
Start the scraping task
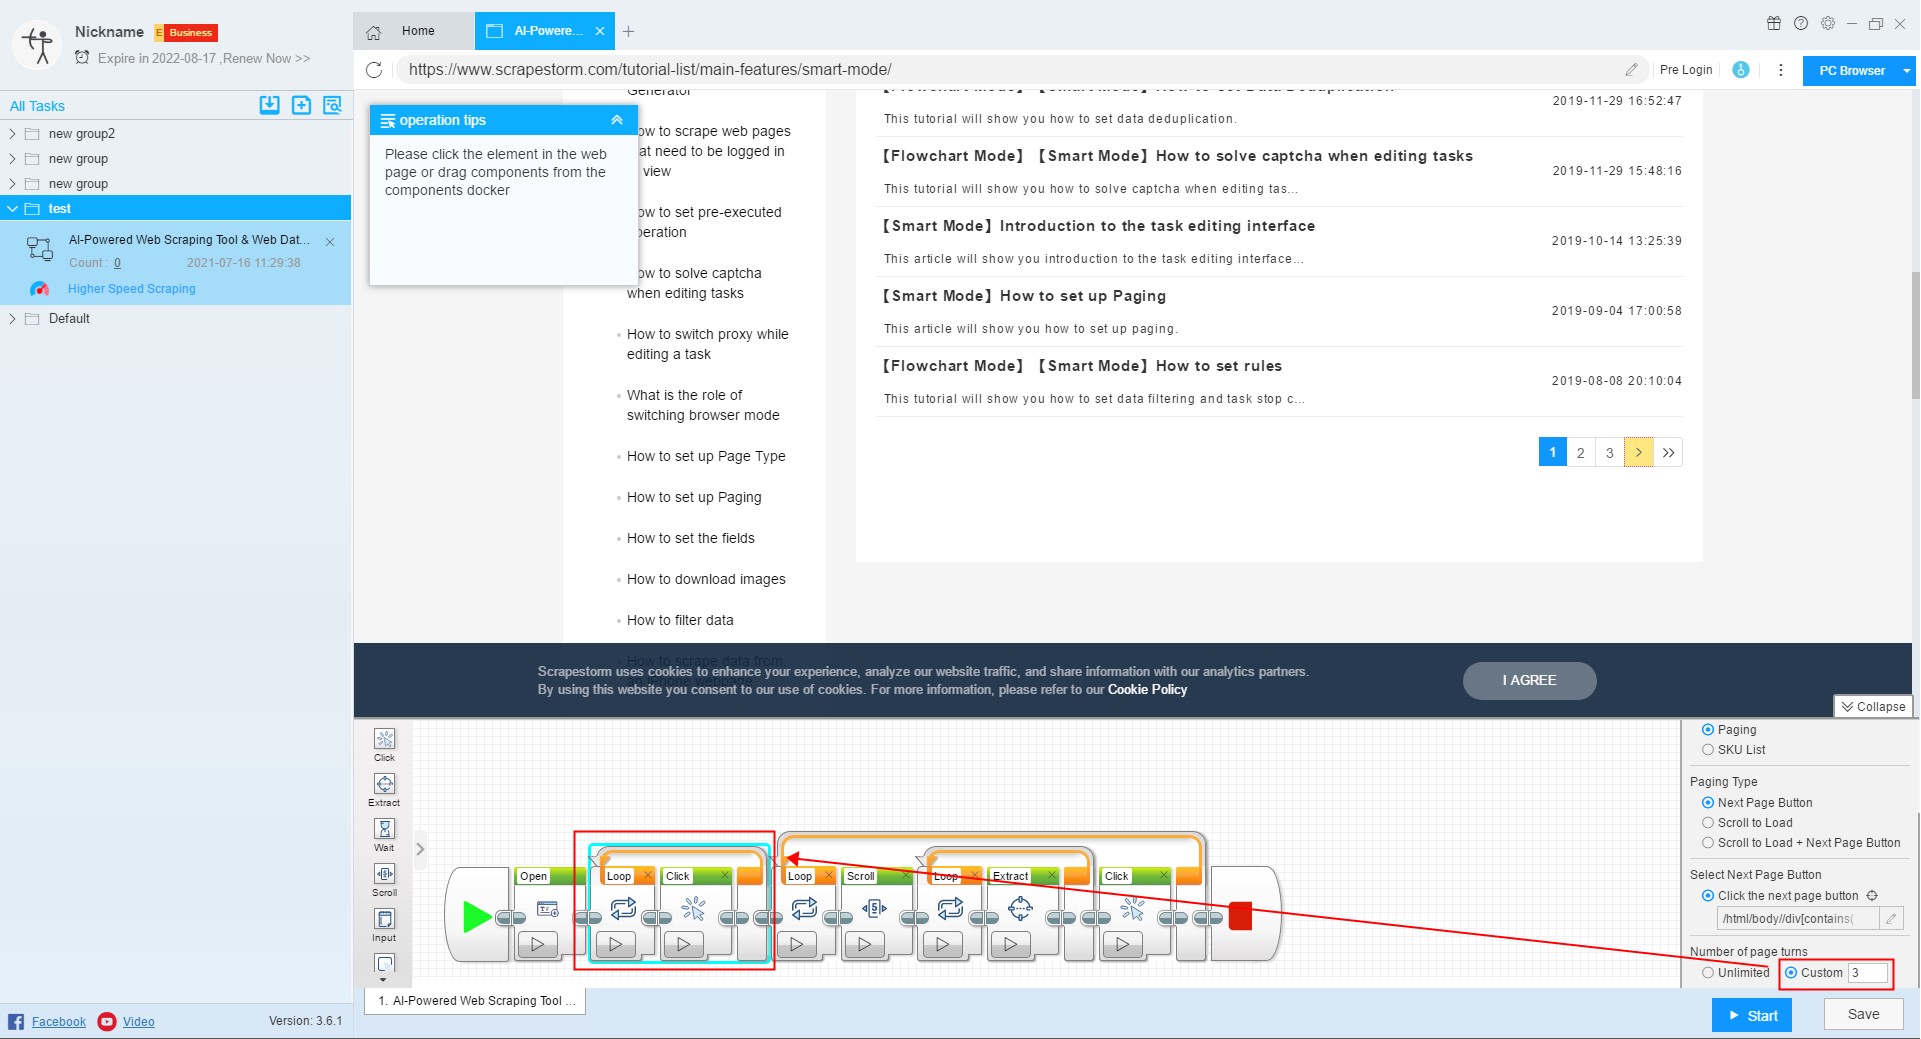click(1752, 1015)
